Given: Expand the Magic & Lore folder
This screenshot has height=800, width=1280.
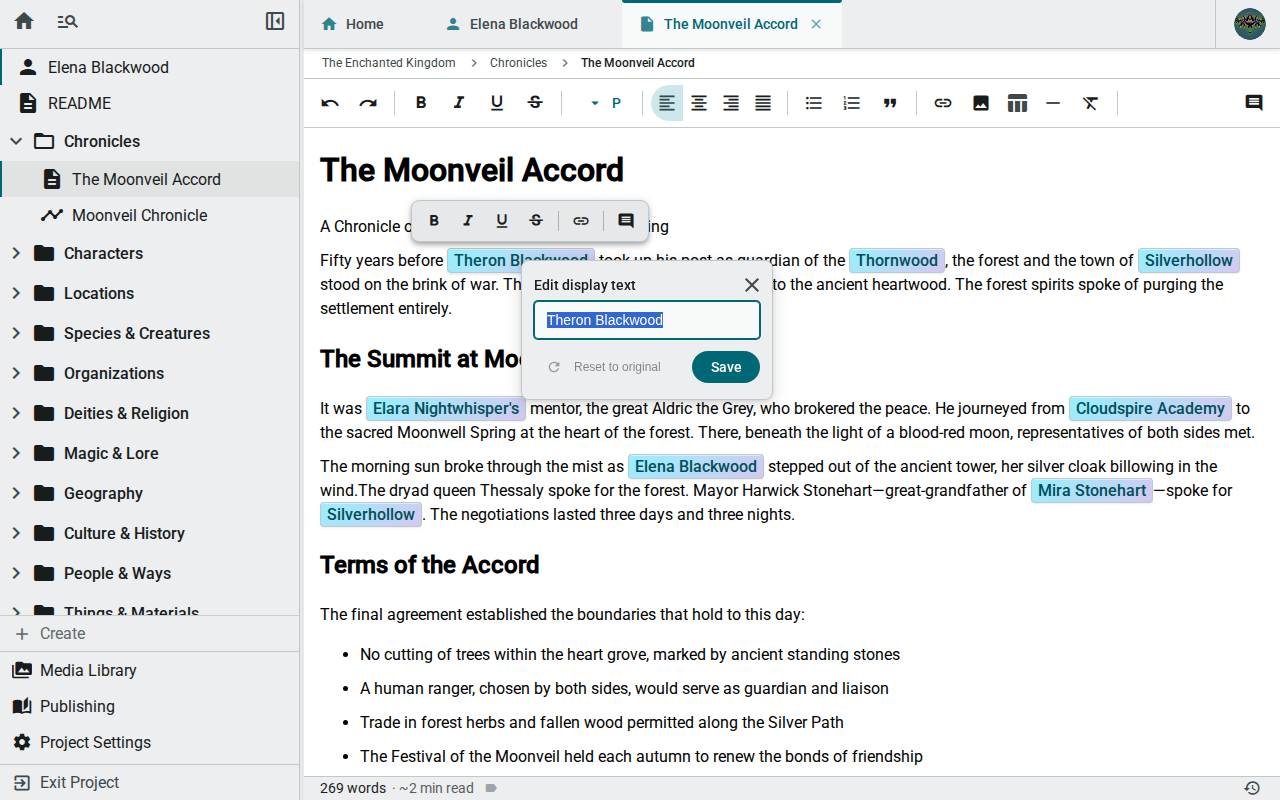Looking at the screenshot, I should click(16, 453).
